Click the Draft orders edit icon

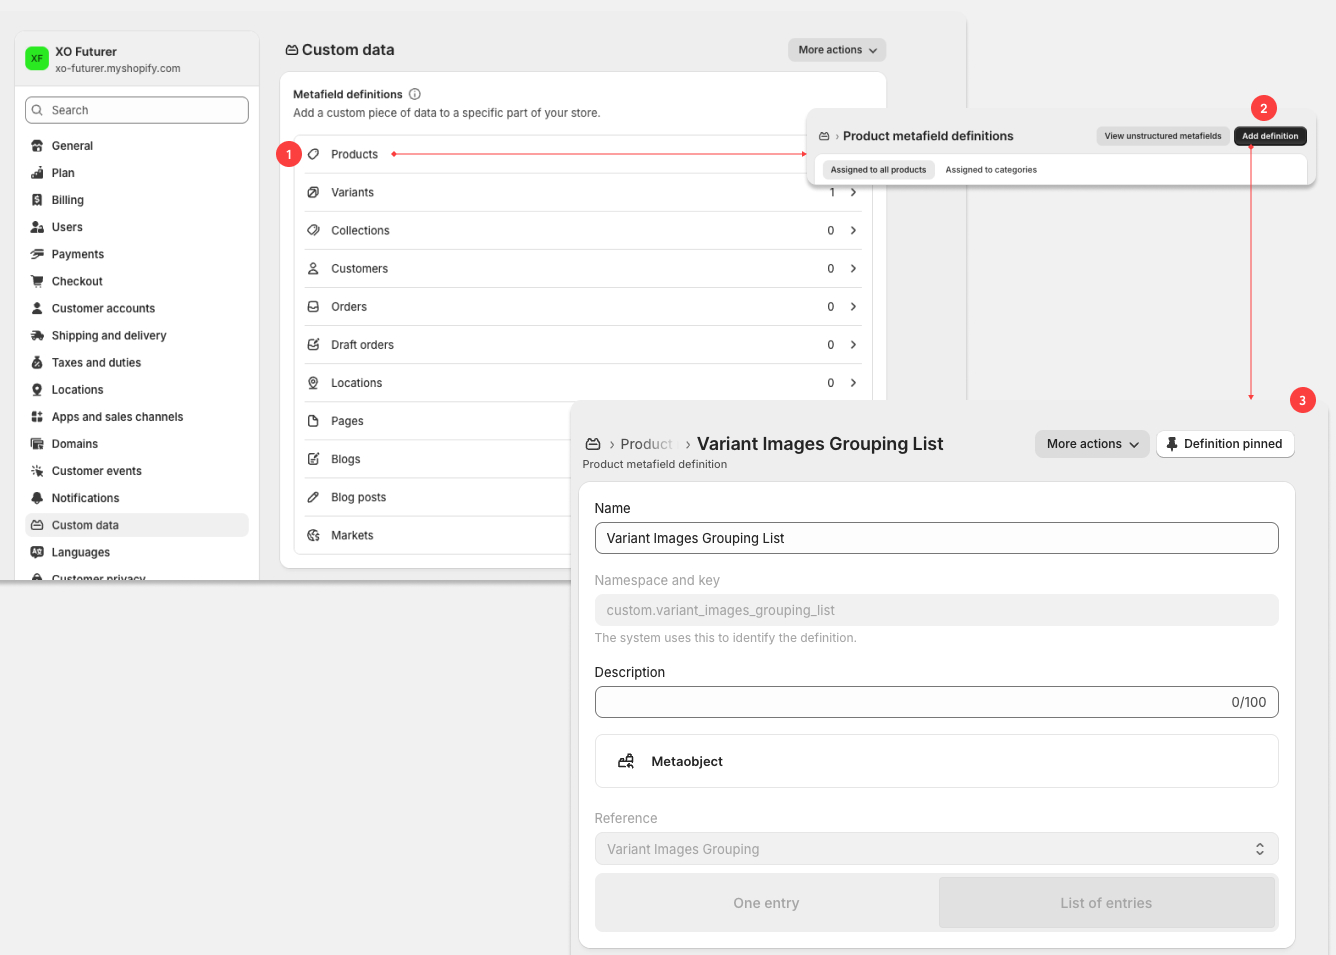pos(313,345)
